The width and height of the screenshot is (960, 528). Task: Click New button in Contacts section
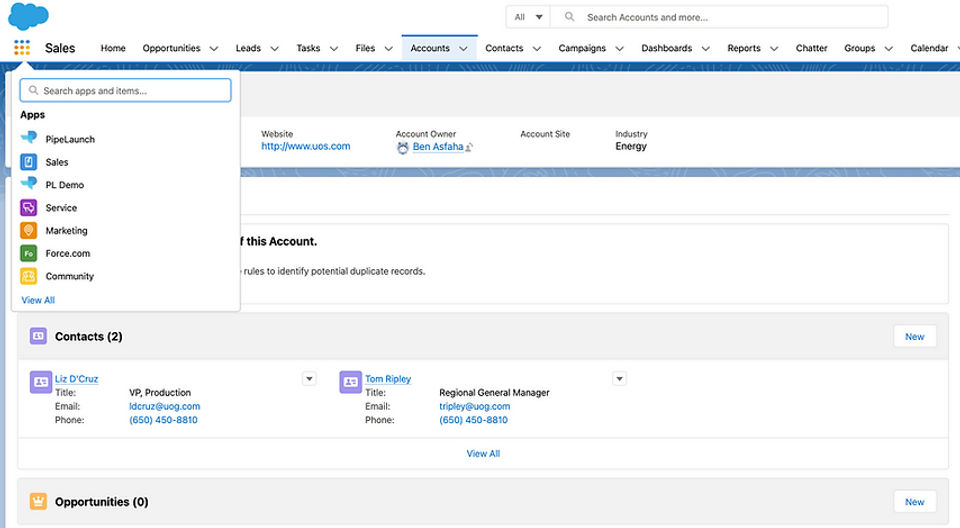pos(914,336)
